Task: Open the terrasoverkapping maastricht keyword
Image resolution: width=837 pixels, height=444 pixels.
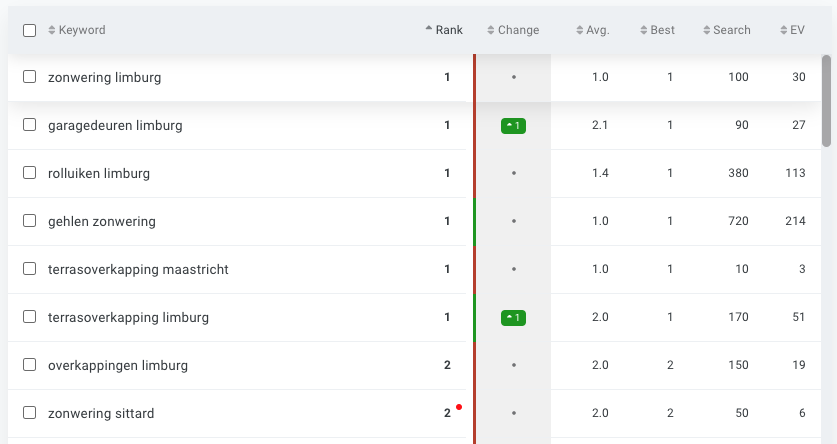Action: click(138, 270)
